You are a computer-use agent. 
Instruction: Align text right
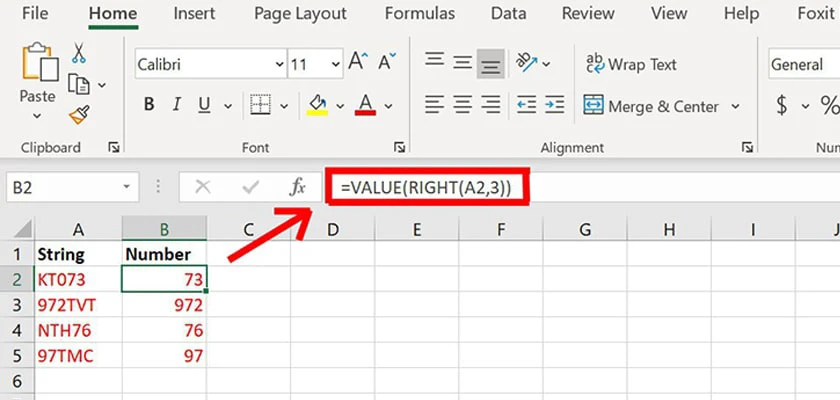(491, 104)
